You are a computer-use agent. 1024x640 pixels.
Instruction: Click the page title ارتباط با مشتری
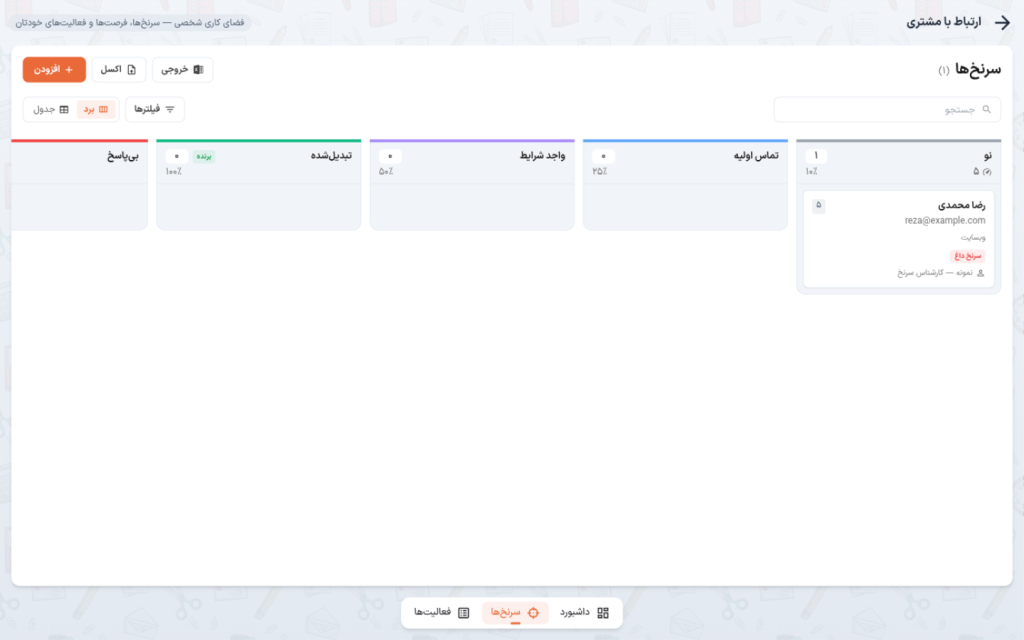coord(944,22)
